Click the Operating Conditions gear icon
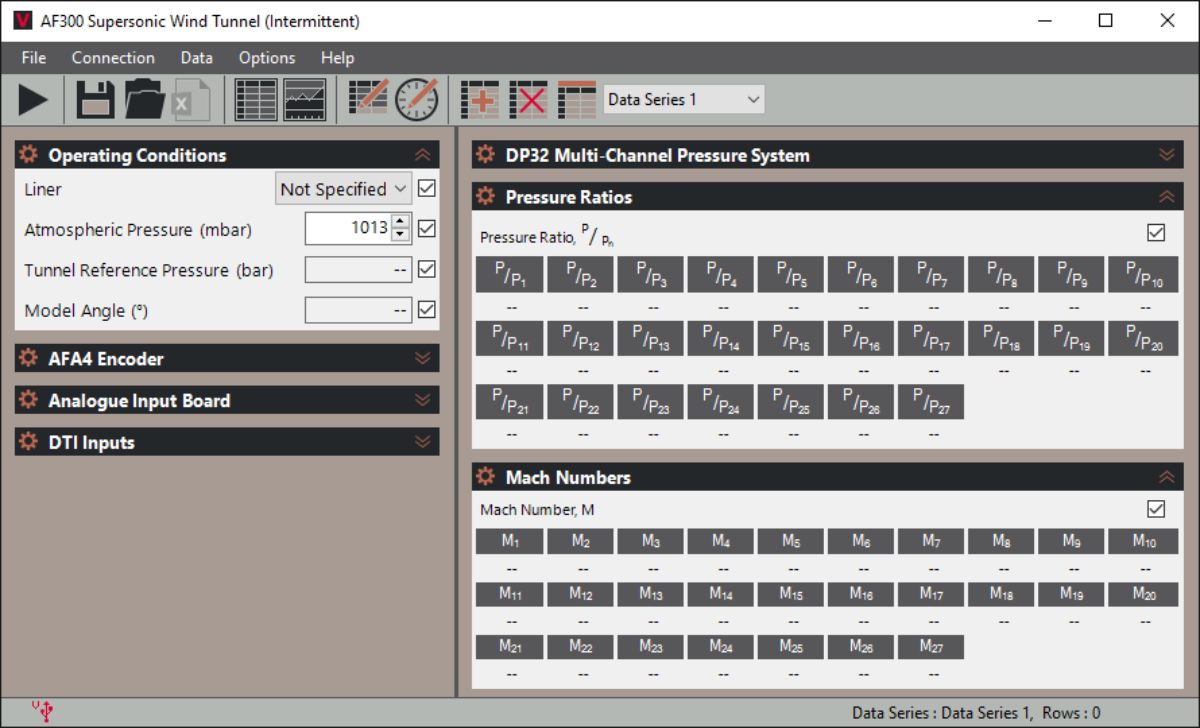Viewport: 1200px width, 728px height. 28,155
